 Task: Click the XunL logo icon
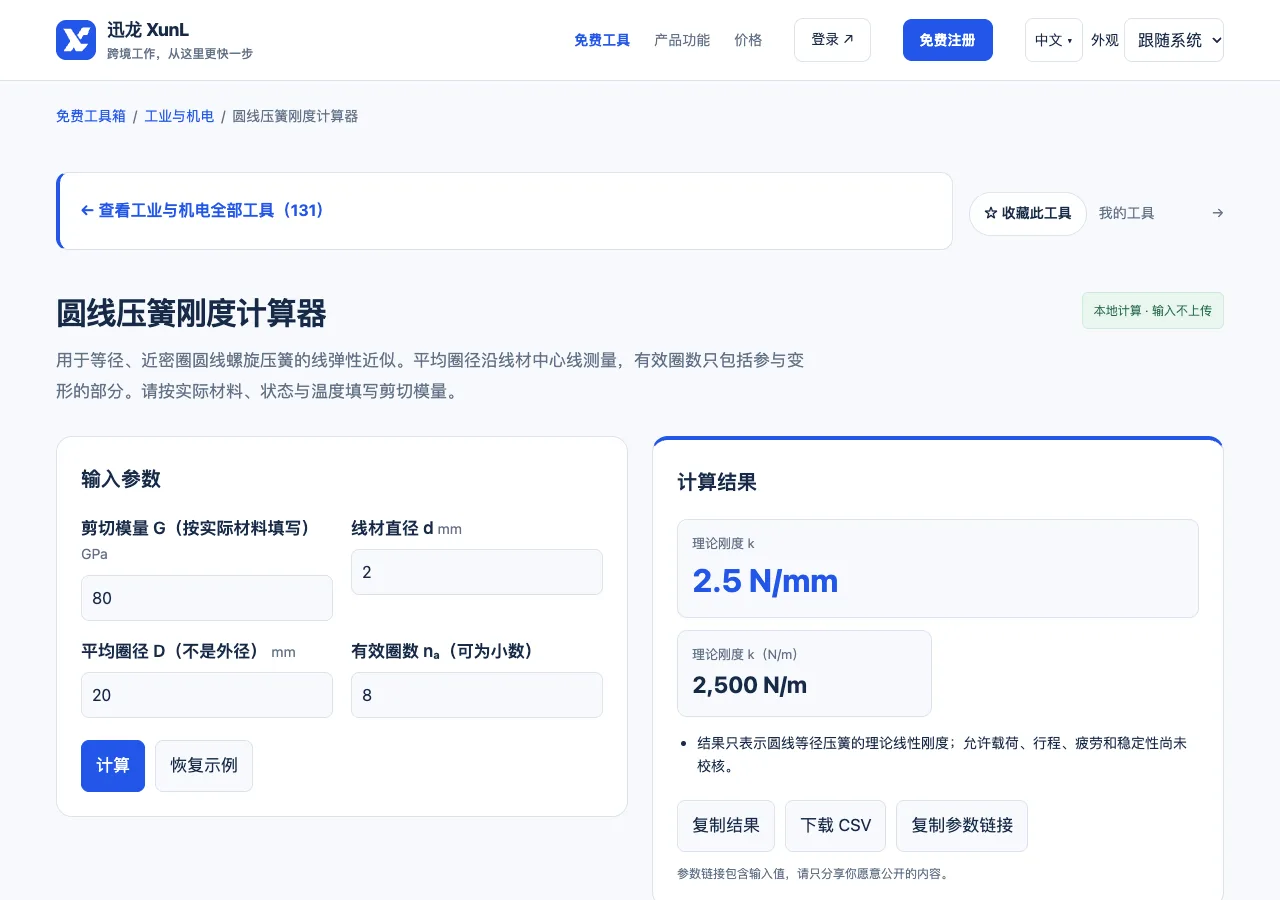76,40
